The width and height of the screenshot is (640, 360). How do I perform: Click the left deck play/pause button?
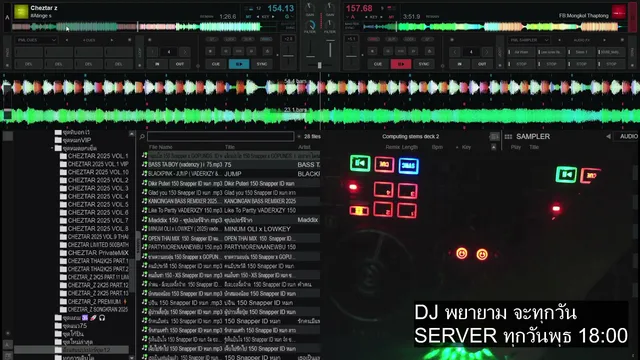(239, 64)
